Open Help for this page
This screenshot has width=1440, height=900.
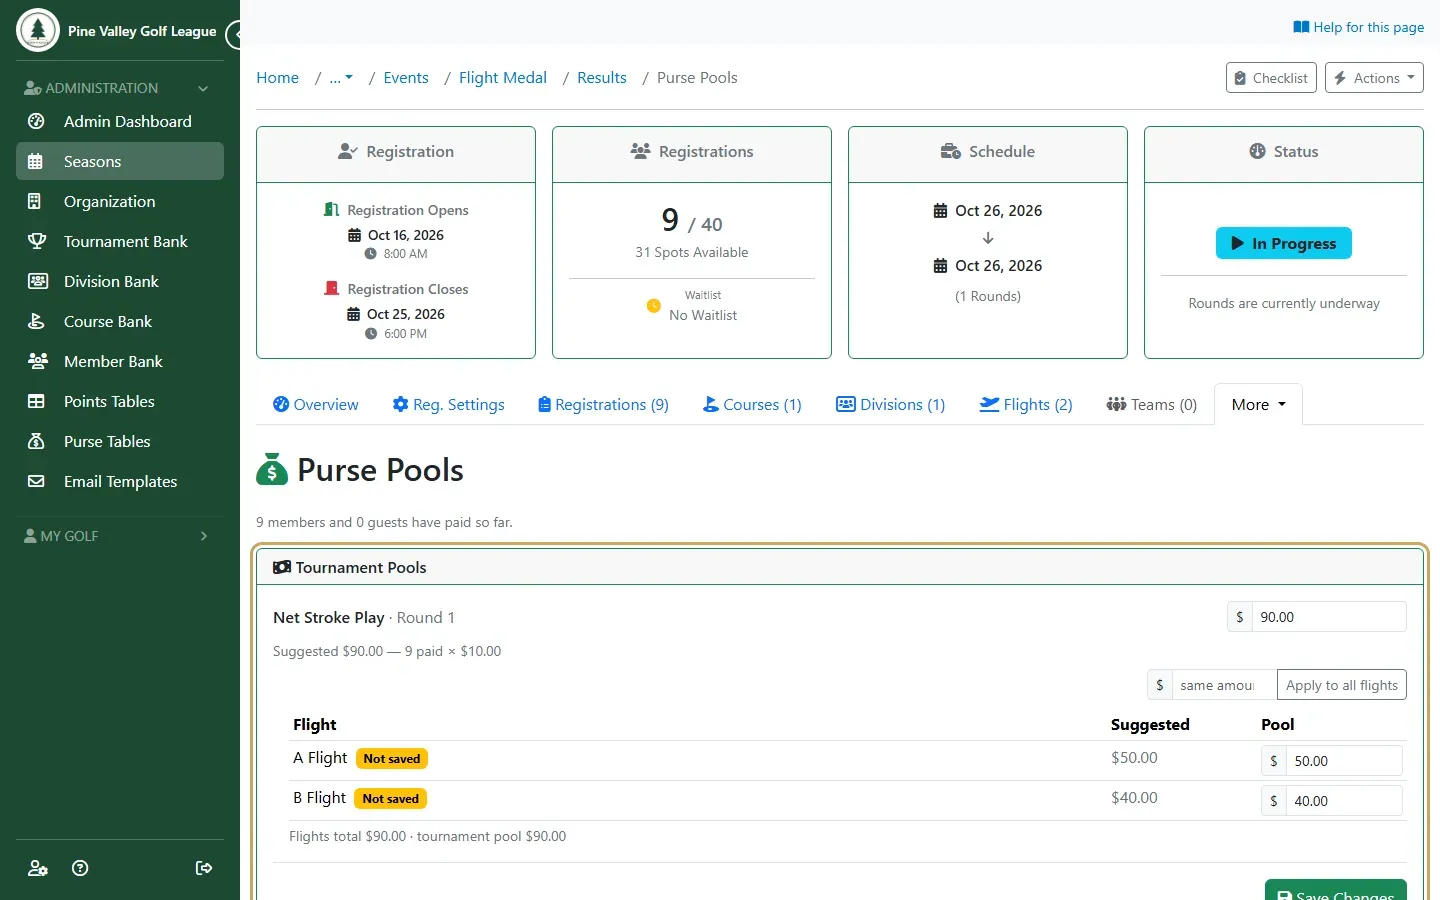1359,27
